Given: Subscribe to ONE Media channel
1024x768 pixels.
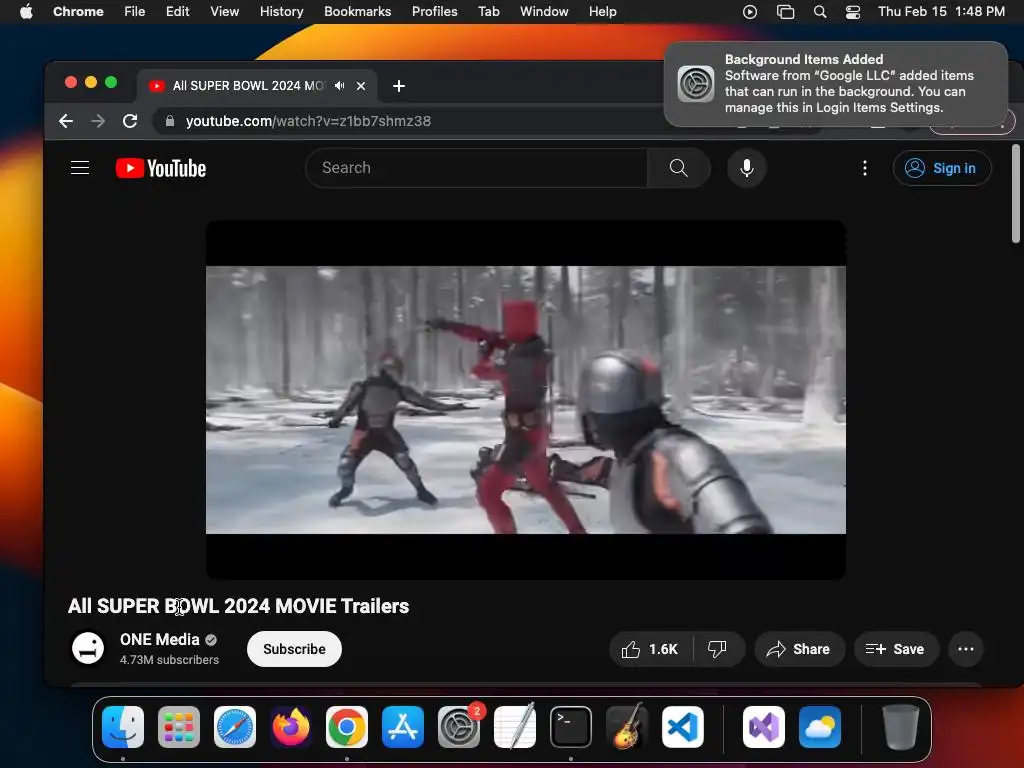Looking at the screenshot, I should (294, 649).
